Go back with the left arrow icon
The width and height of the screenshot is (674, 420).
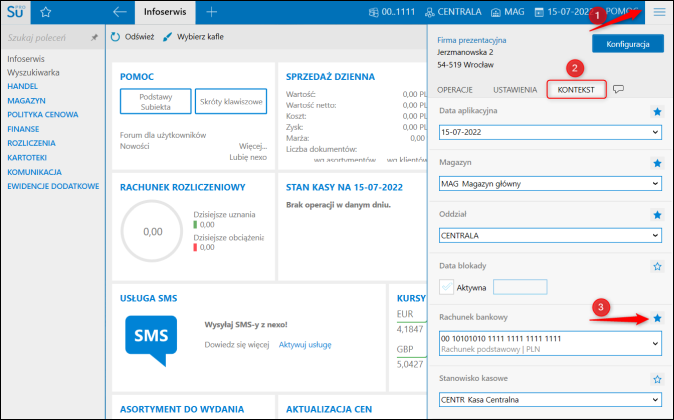pyautogui.click(x=119, y=12)
